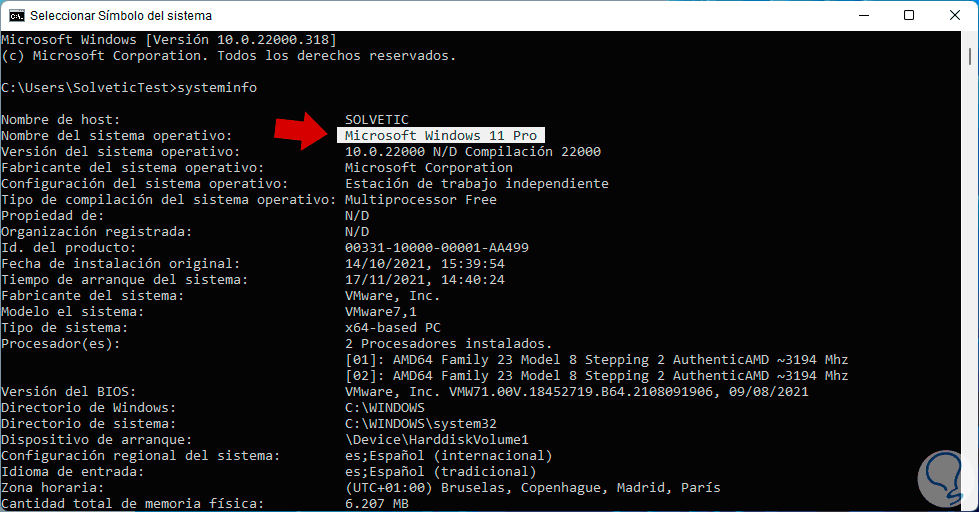Click label 'Fabricante del sistema:'
This screenshot has width=979, height=512.
click(92, 295)
